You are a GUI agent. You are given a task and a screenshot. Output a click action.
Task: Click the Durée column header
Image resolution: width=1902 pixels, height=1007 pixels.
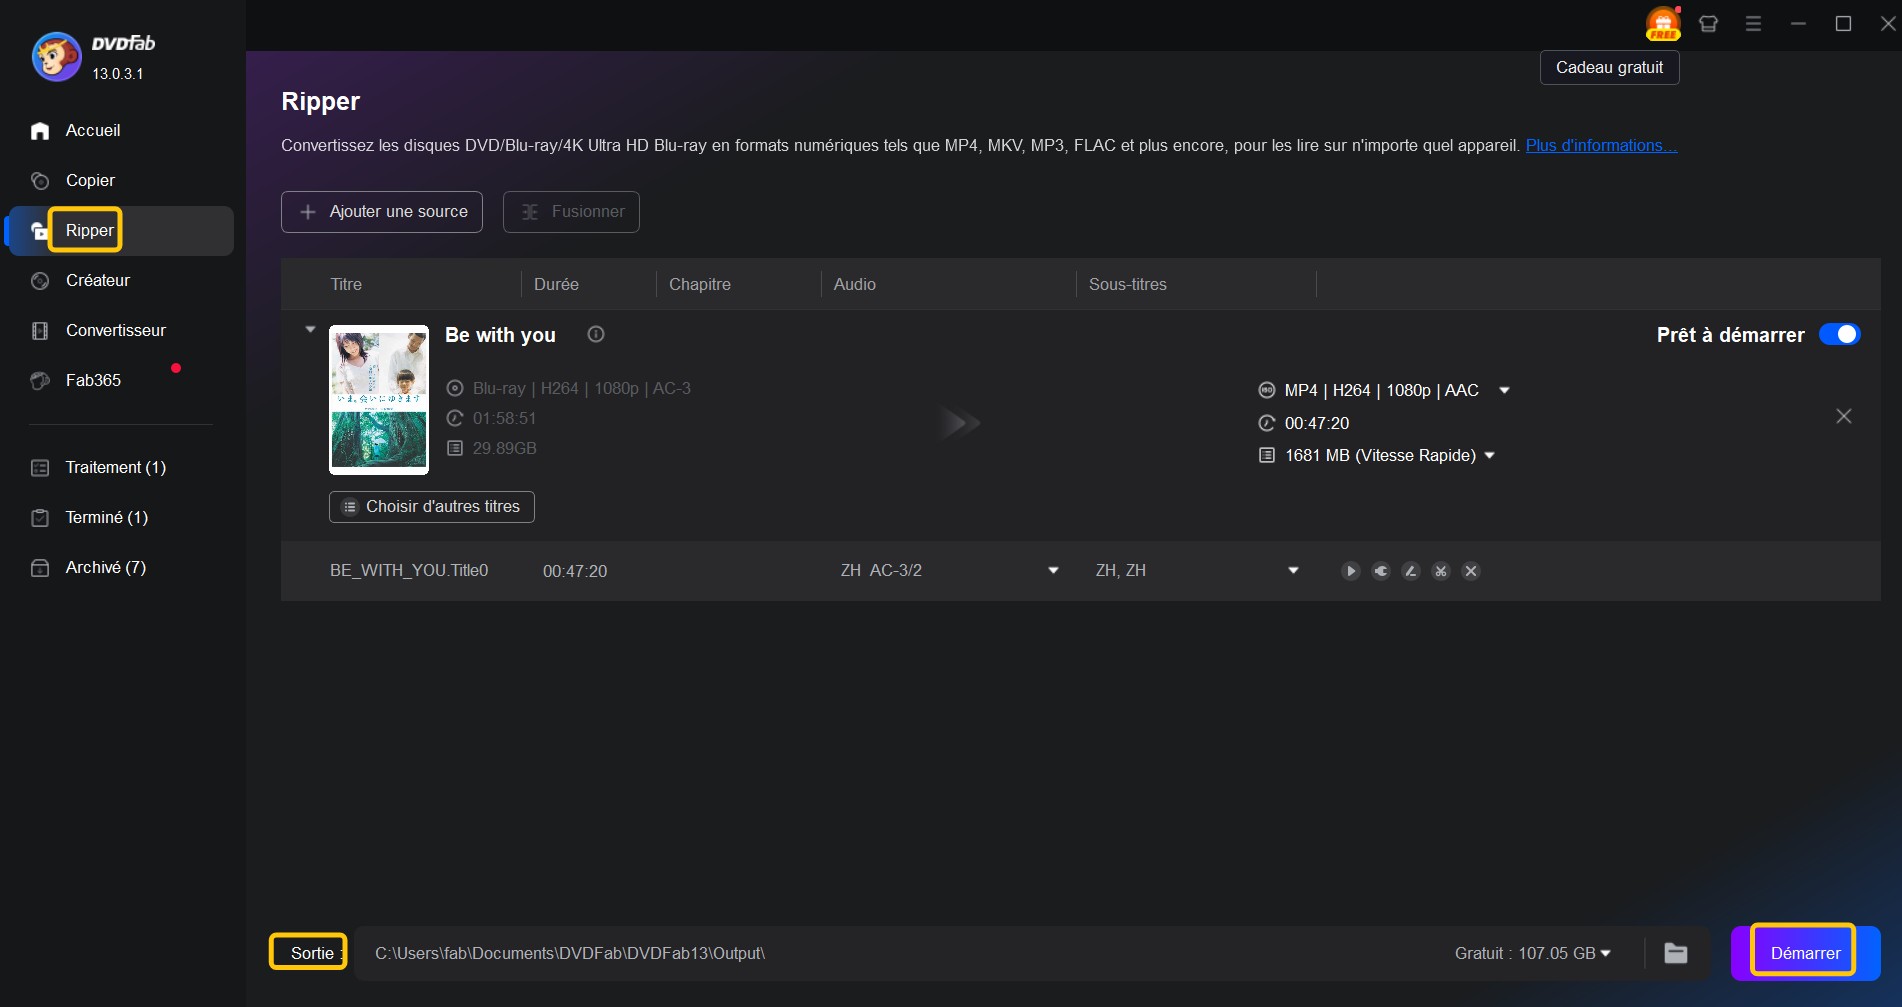pos(556,285)
